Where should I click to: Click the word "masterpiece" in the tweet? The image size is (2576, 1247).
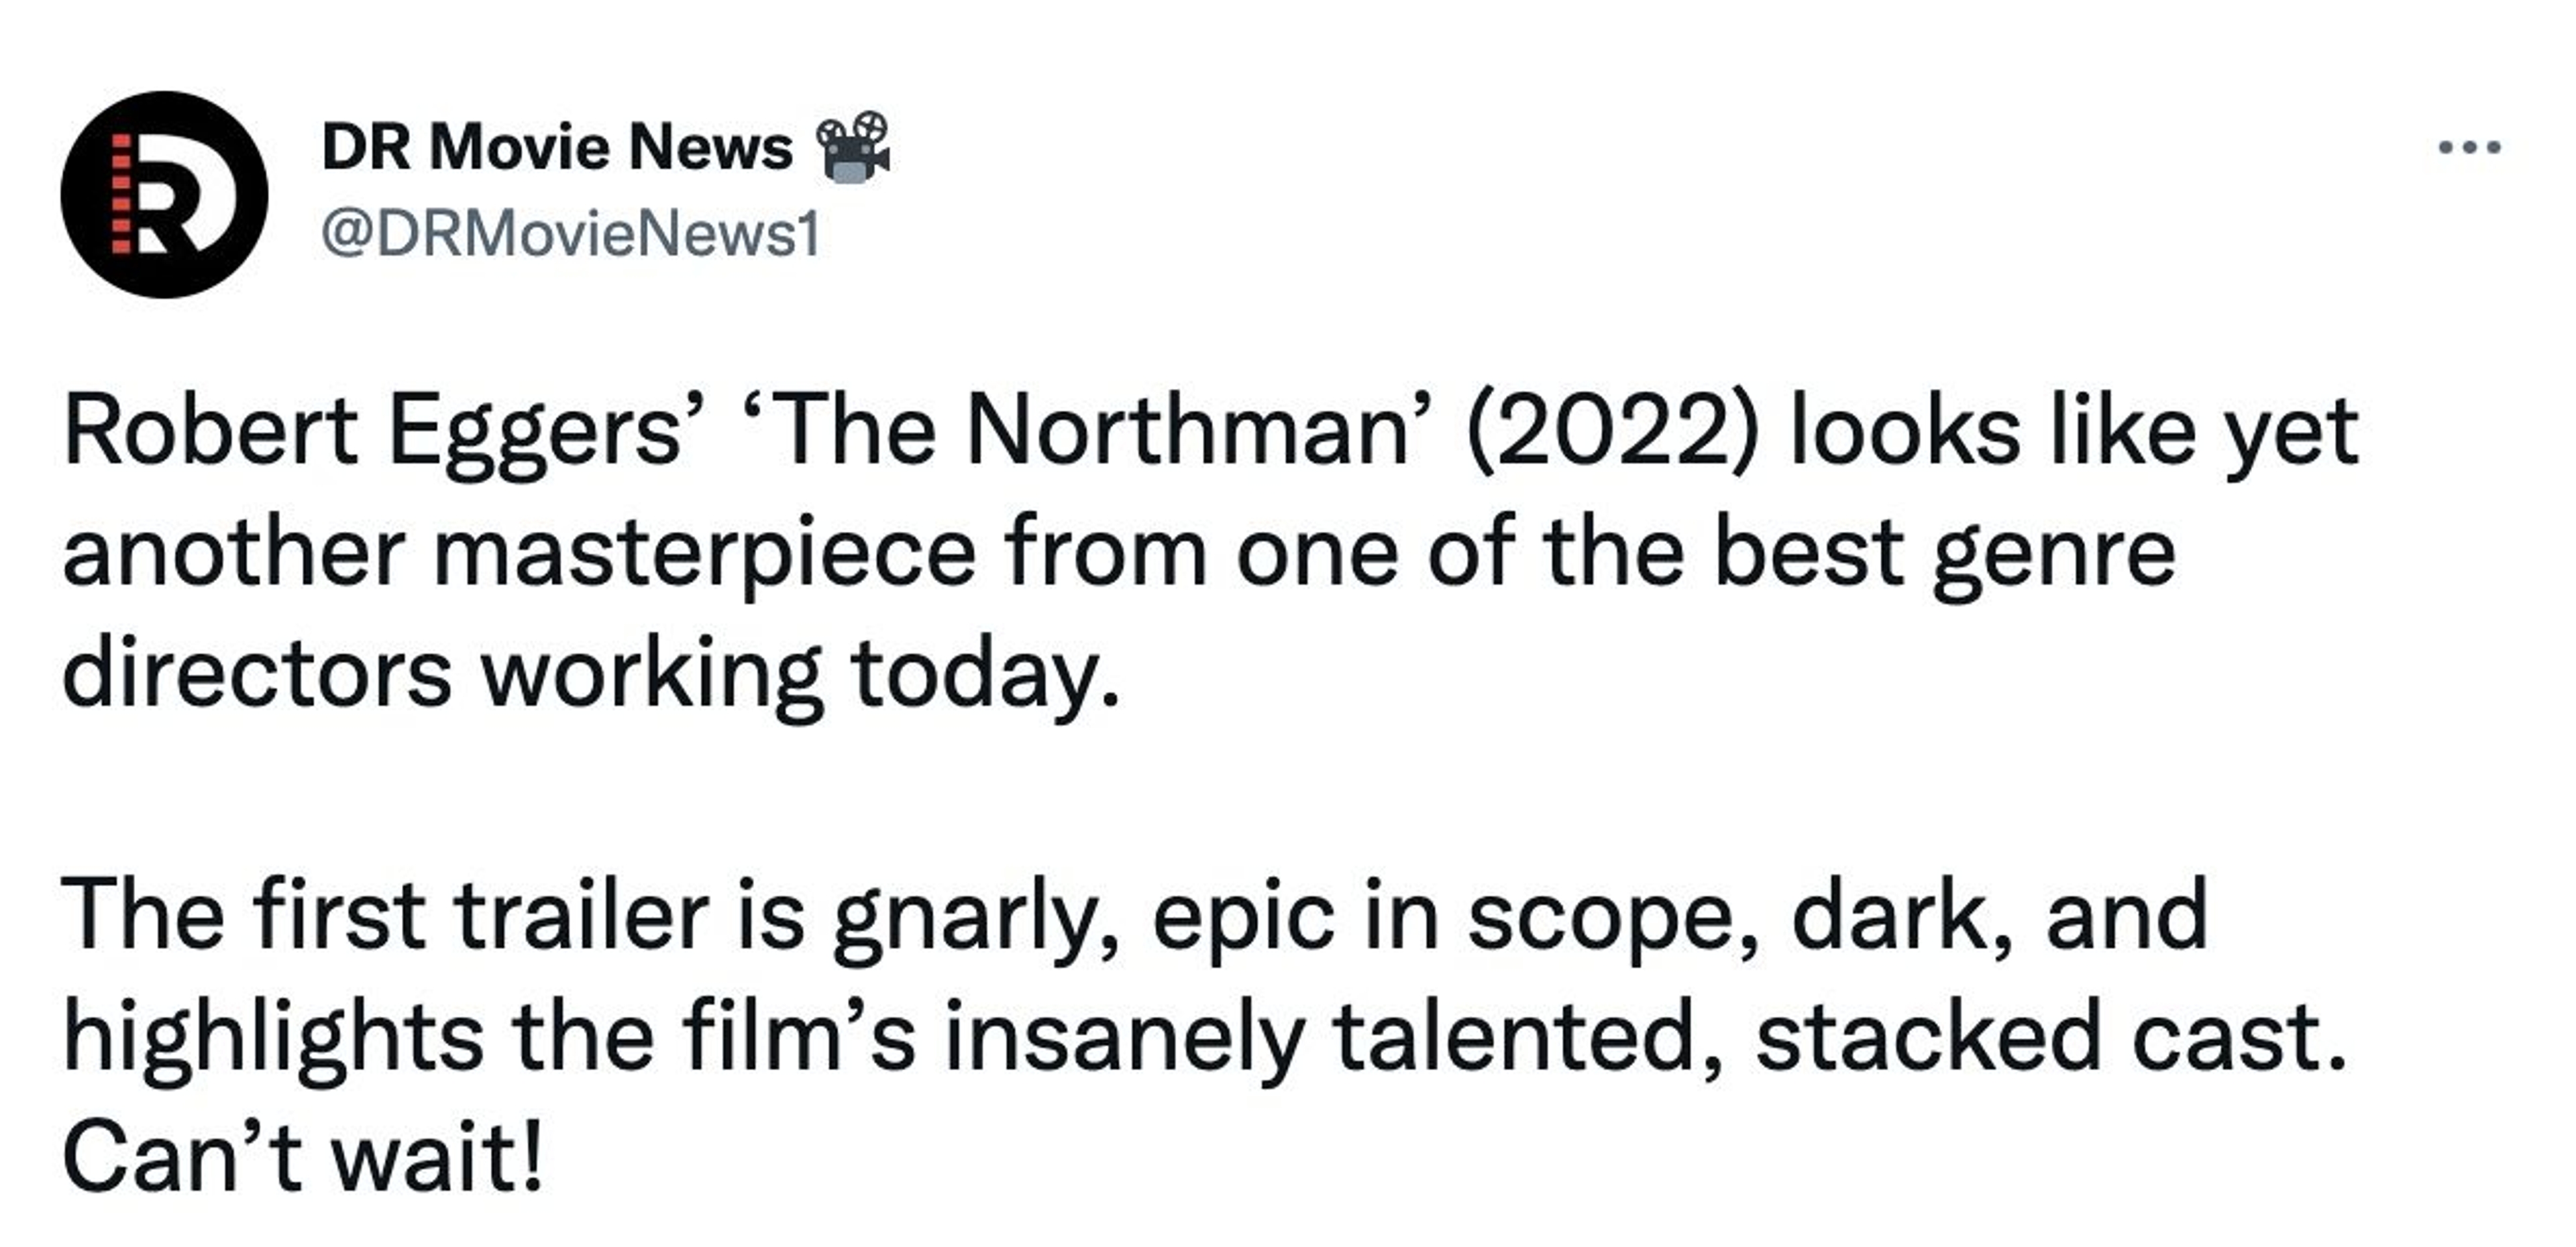704,554
